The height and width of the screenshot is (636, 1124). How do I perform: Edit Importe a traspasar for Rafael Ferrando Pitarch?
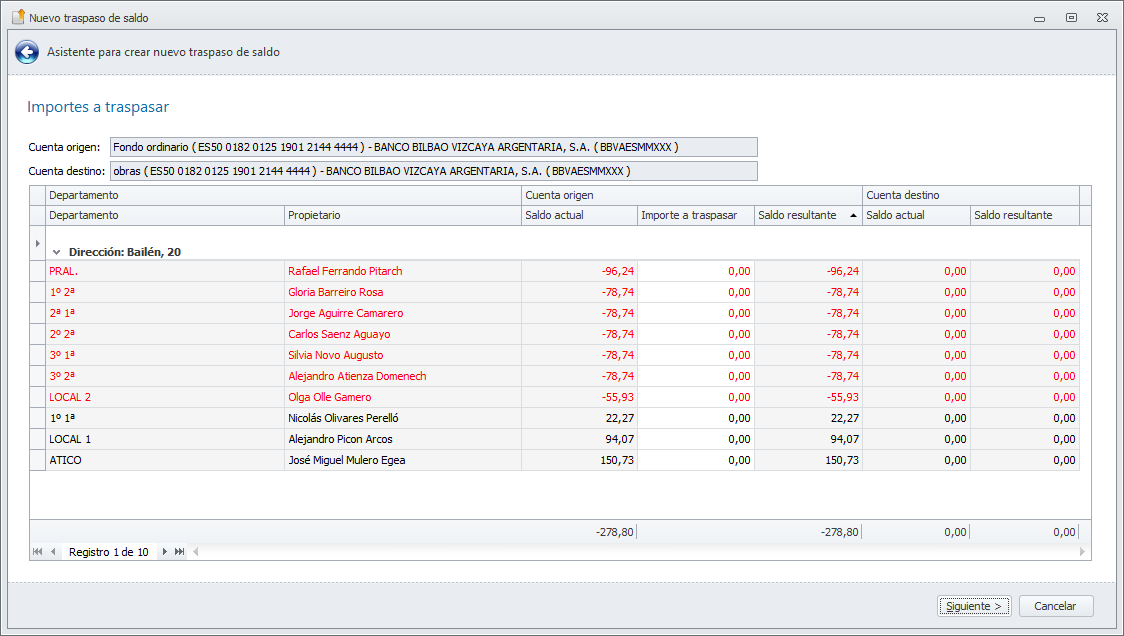click(695, 271)
